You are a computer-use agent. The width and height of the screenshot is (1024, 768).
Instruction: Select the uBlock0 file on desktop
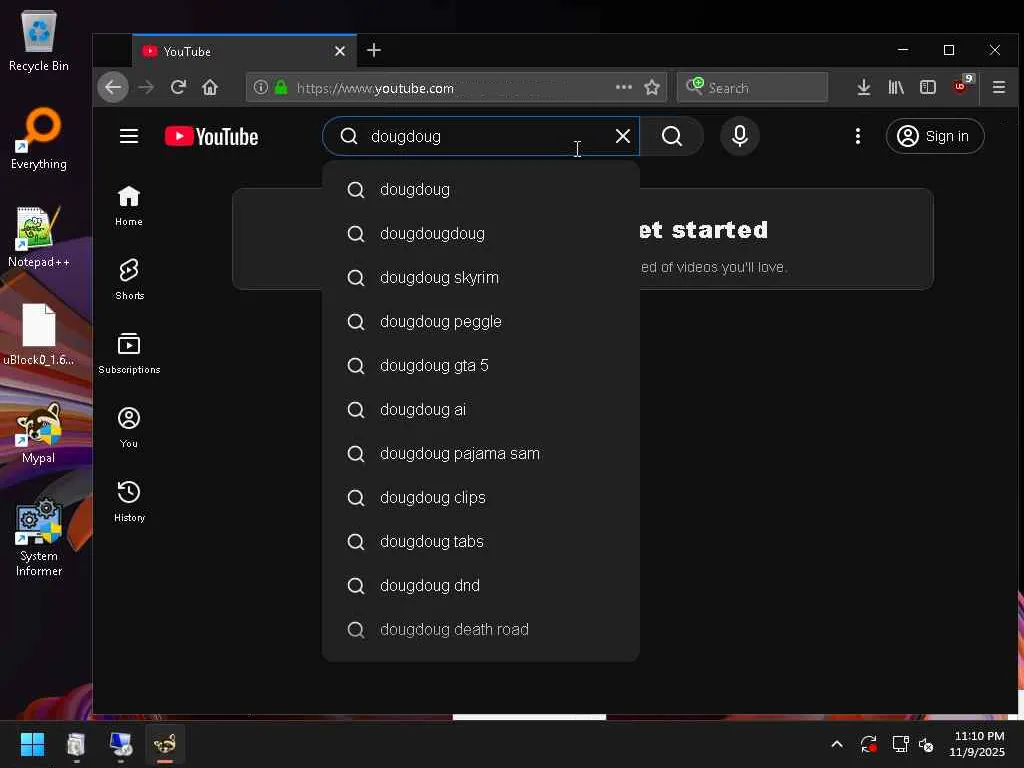[x=39, y=335]
